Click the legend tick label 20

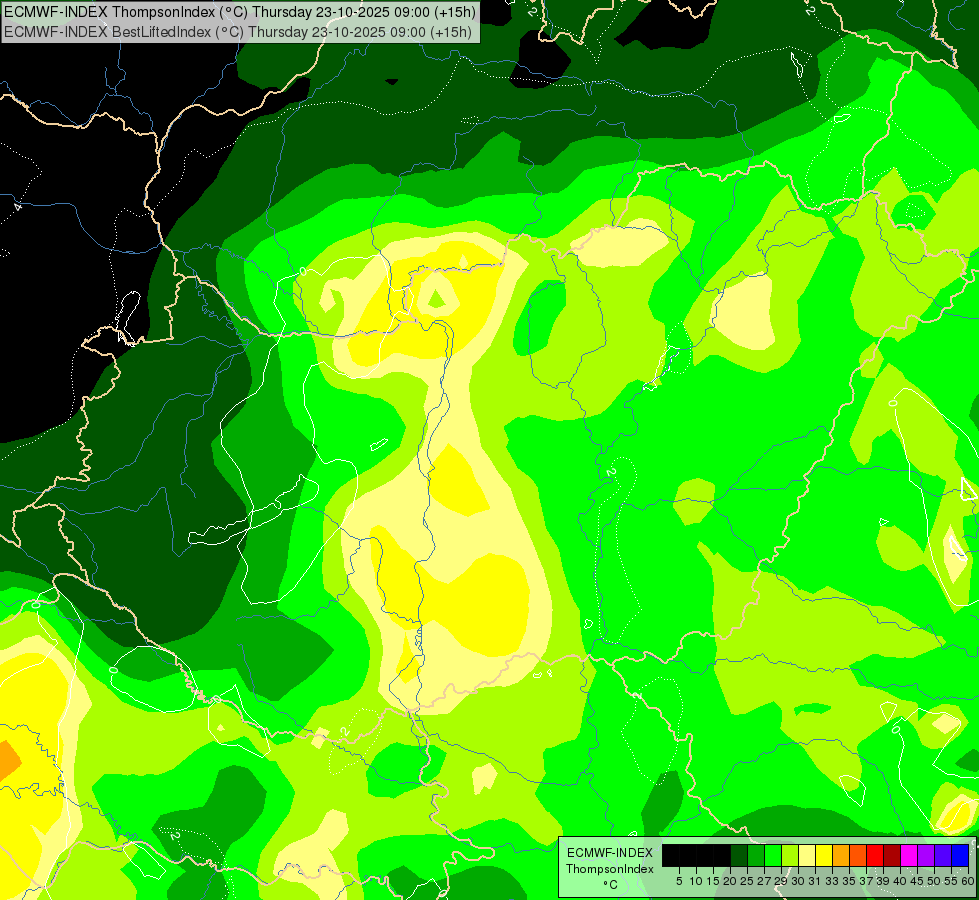(x=730, y=881)
